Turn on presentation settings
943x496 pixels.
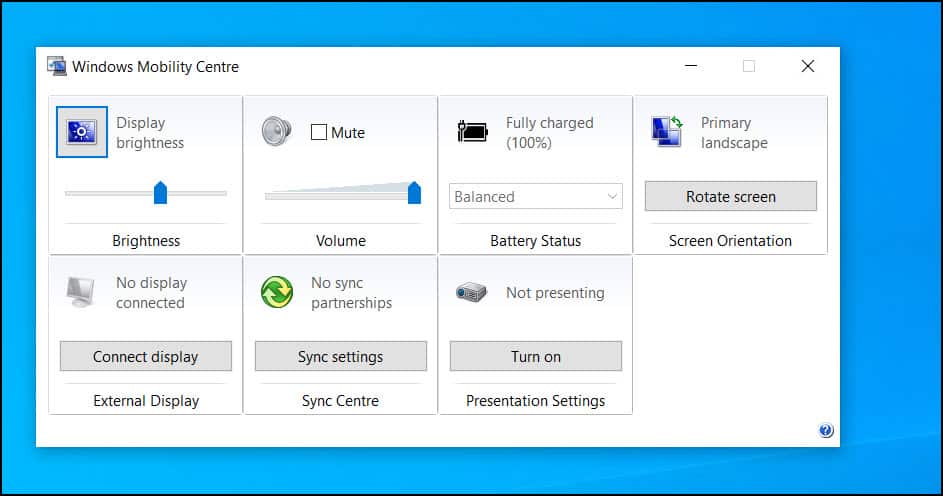[536, 357]
